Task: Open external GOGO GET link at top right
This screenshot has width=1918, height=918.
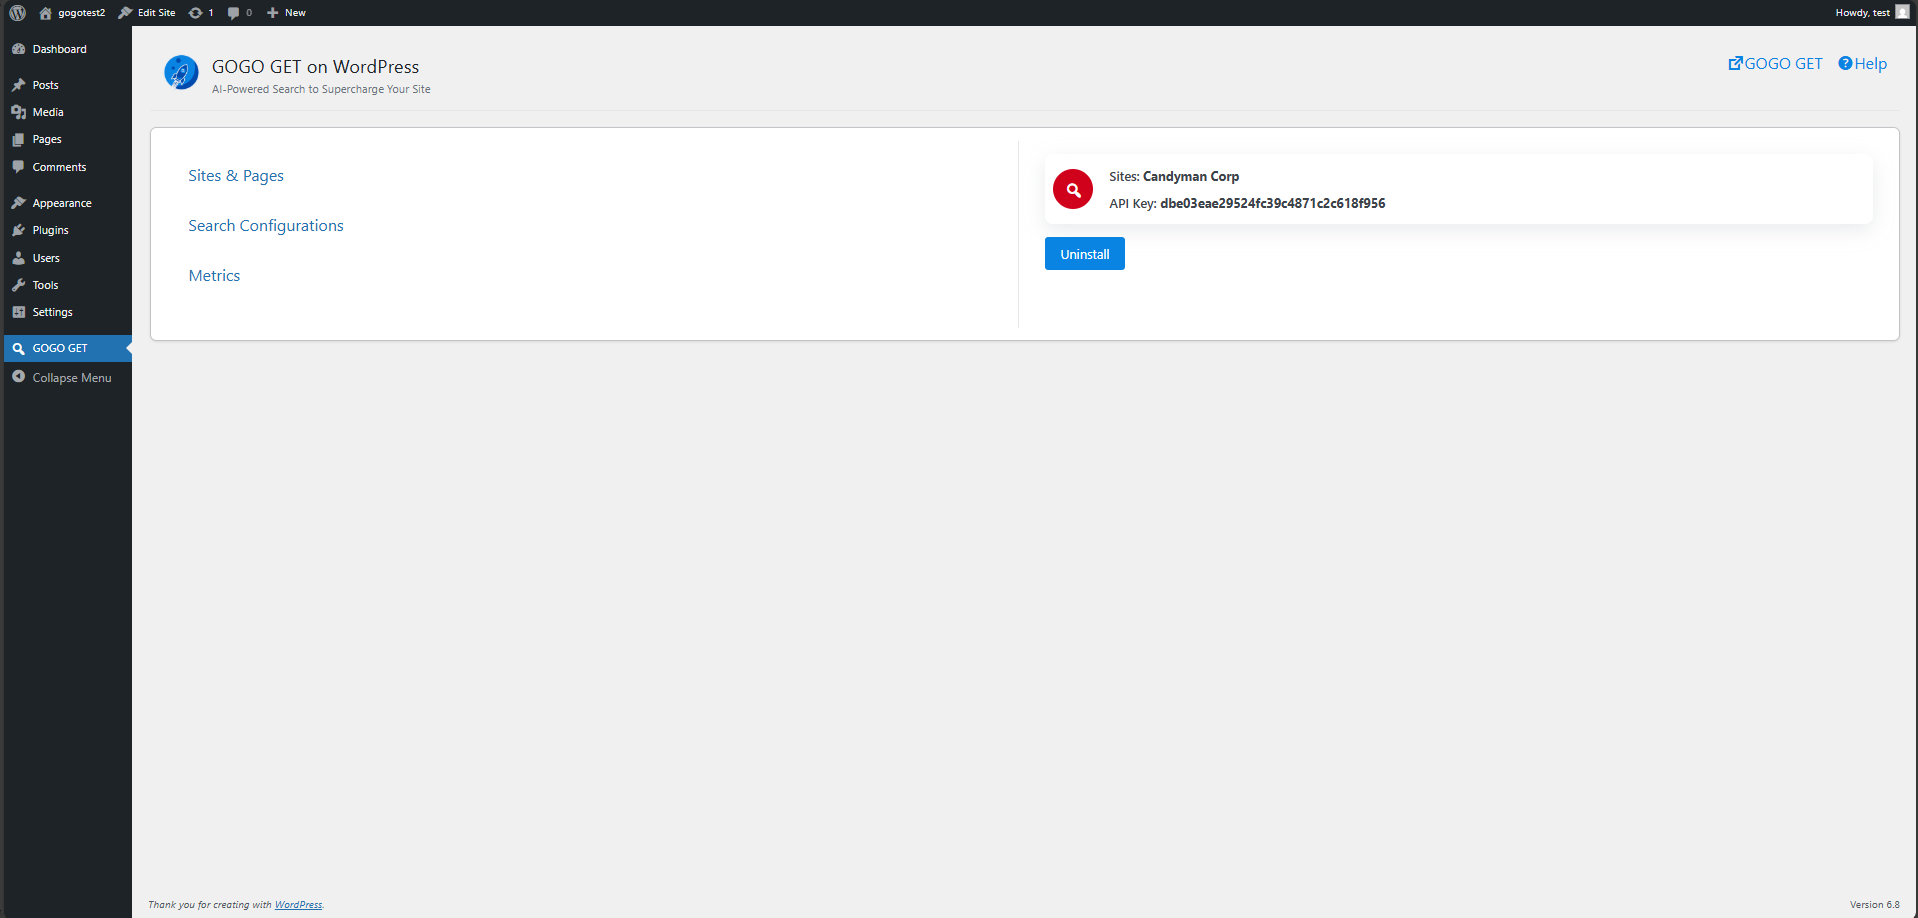Action: coord(1775,64)
